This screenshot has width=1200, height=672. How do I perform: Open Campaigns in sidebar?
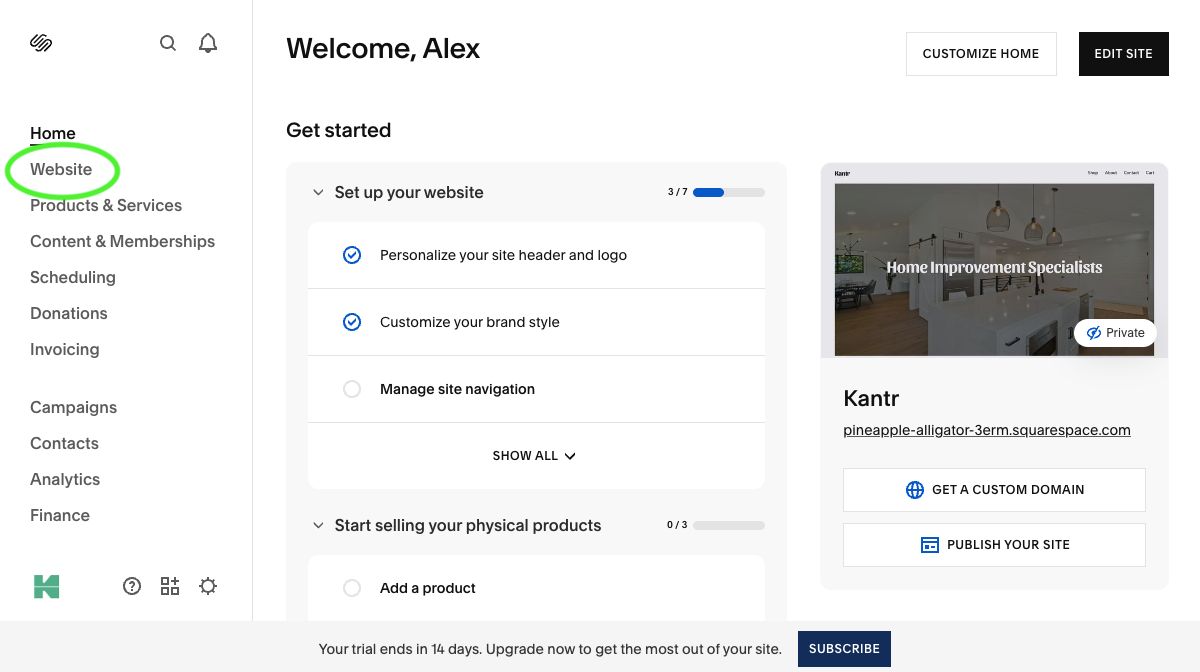pos(73,407)
